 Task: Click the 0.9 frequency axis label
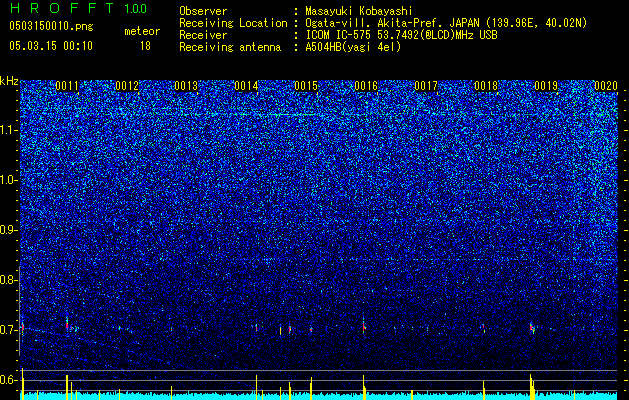click(8, 230)
